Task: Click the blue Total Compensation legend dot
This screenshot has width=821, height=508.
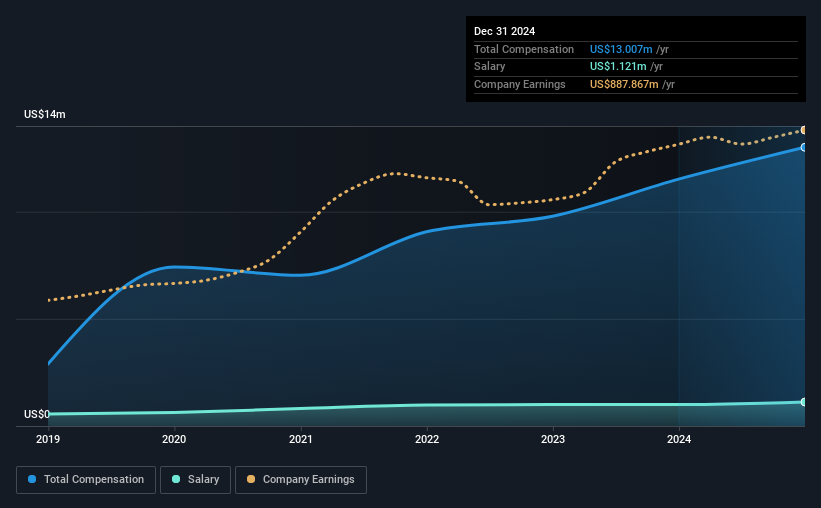Action: 32,479
